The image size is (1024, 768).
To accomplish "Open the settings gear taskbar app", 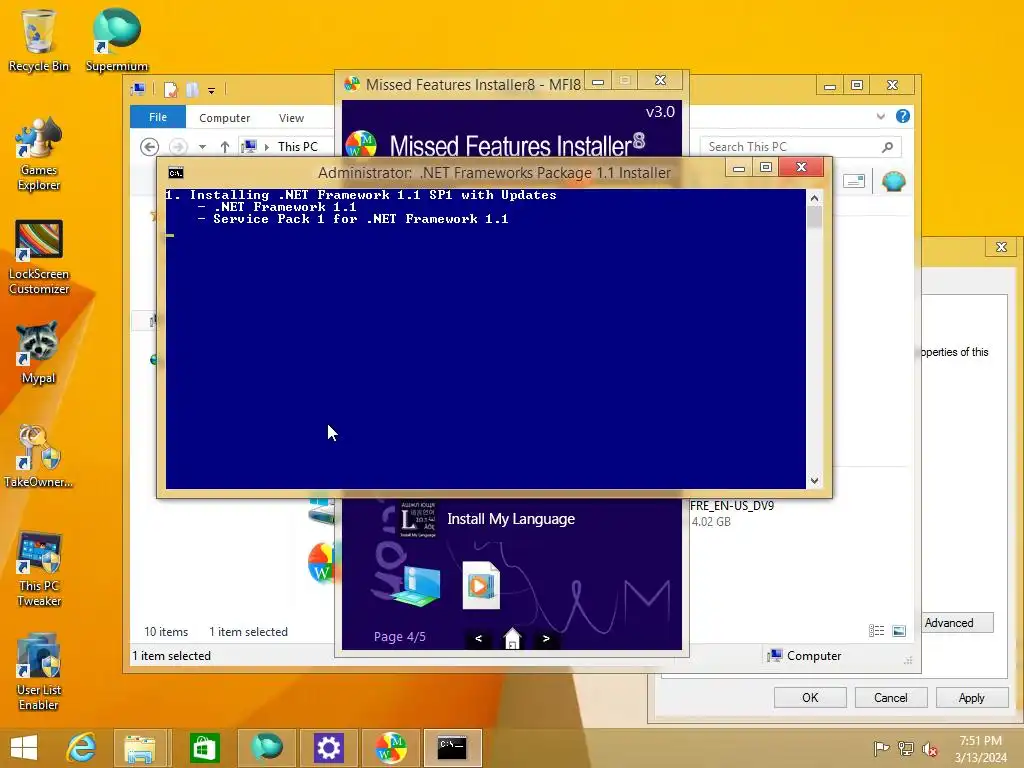I will click(328, 748).
